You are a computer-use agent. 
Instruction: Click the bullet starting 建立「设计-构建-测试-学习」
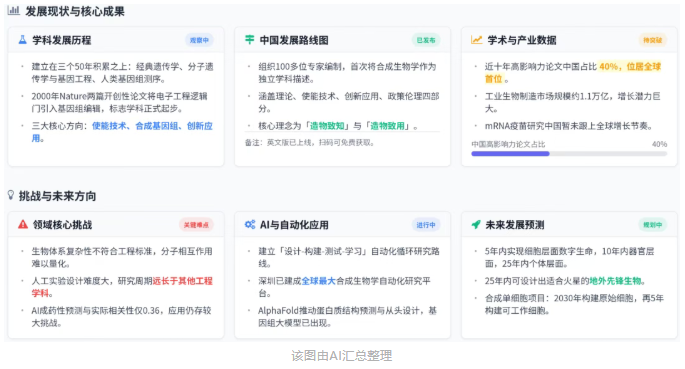(x=349, y=257)
